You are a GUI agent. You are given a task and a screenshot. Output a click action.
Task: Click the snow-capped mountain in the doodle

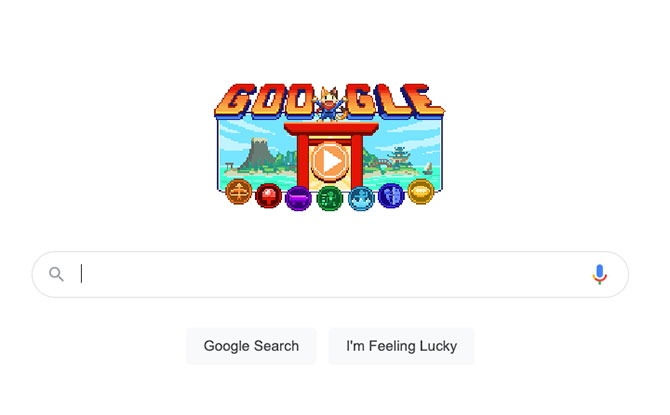click(x=259, y=155)
